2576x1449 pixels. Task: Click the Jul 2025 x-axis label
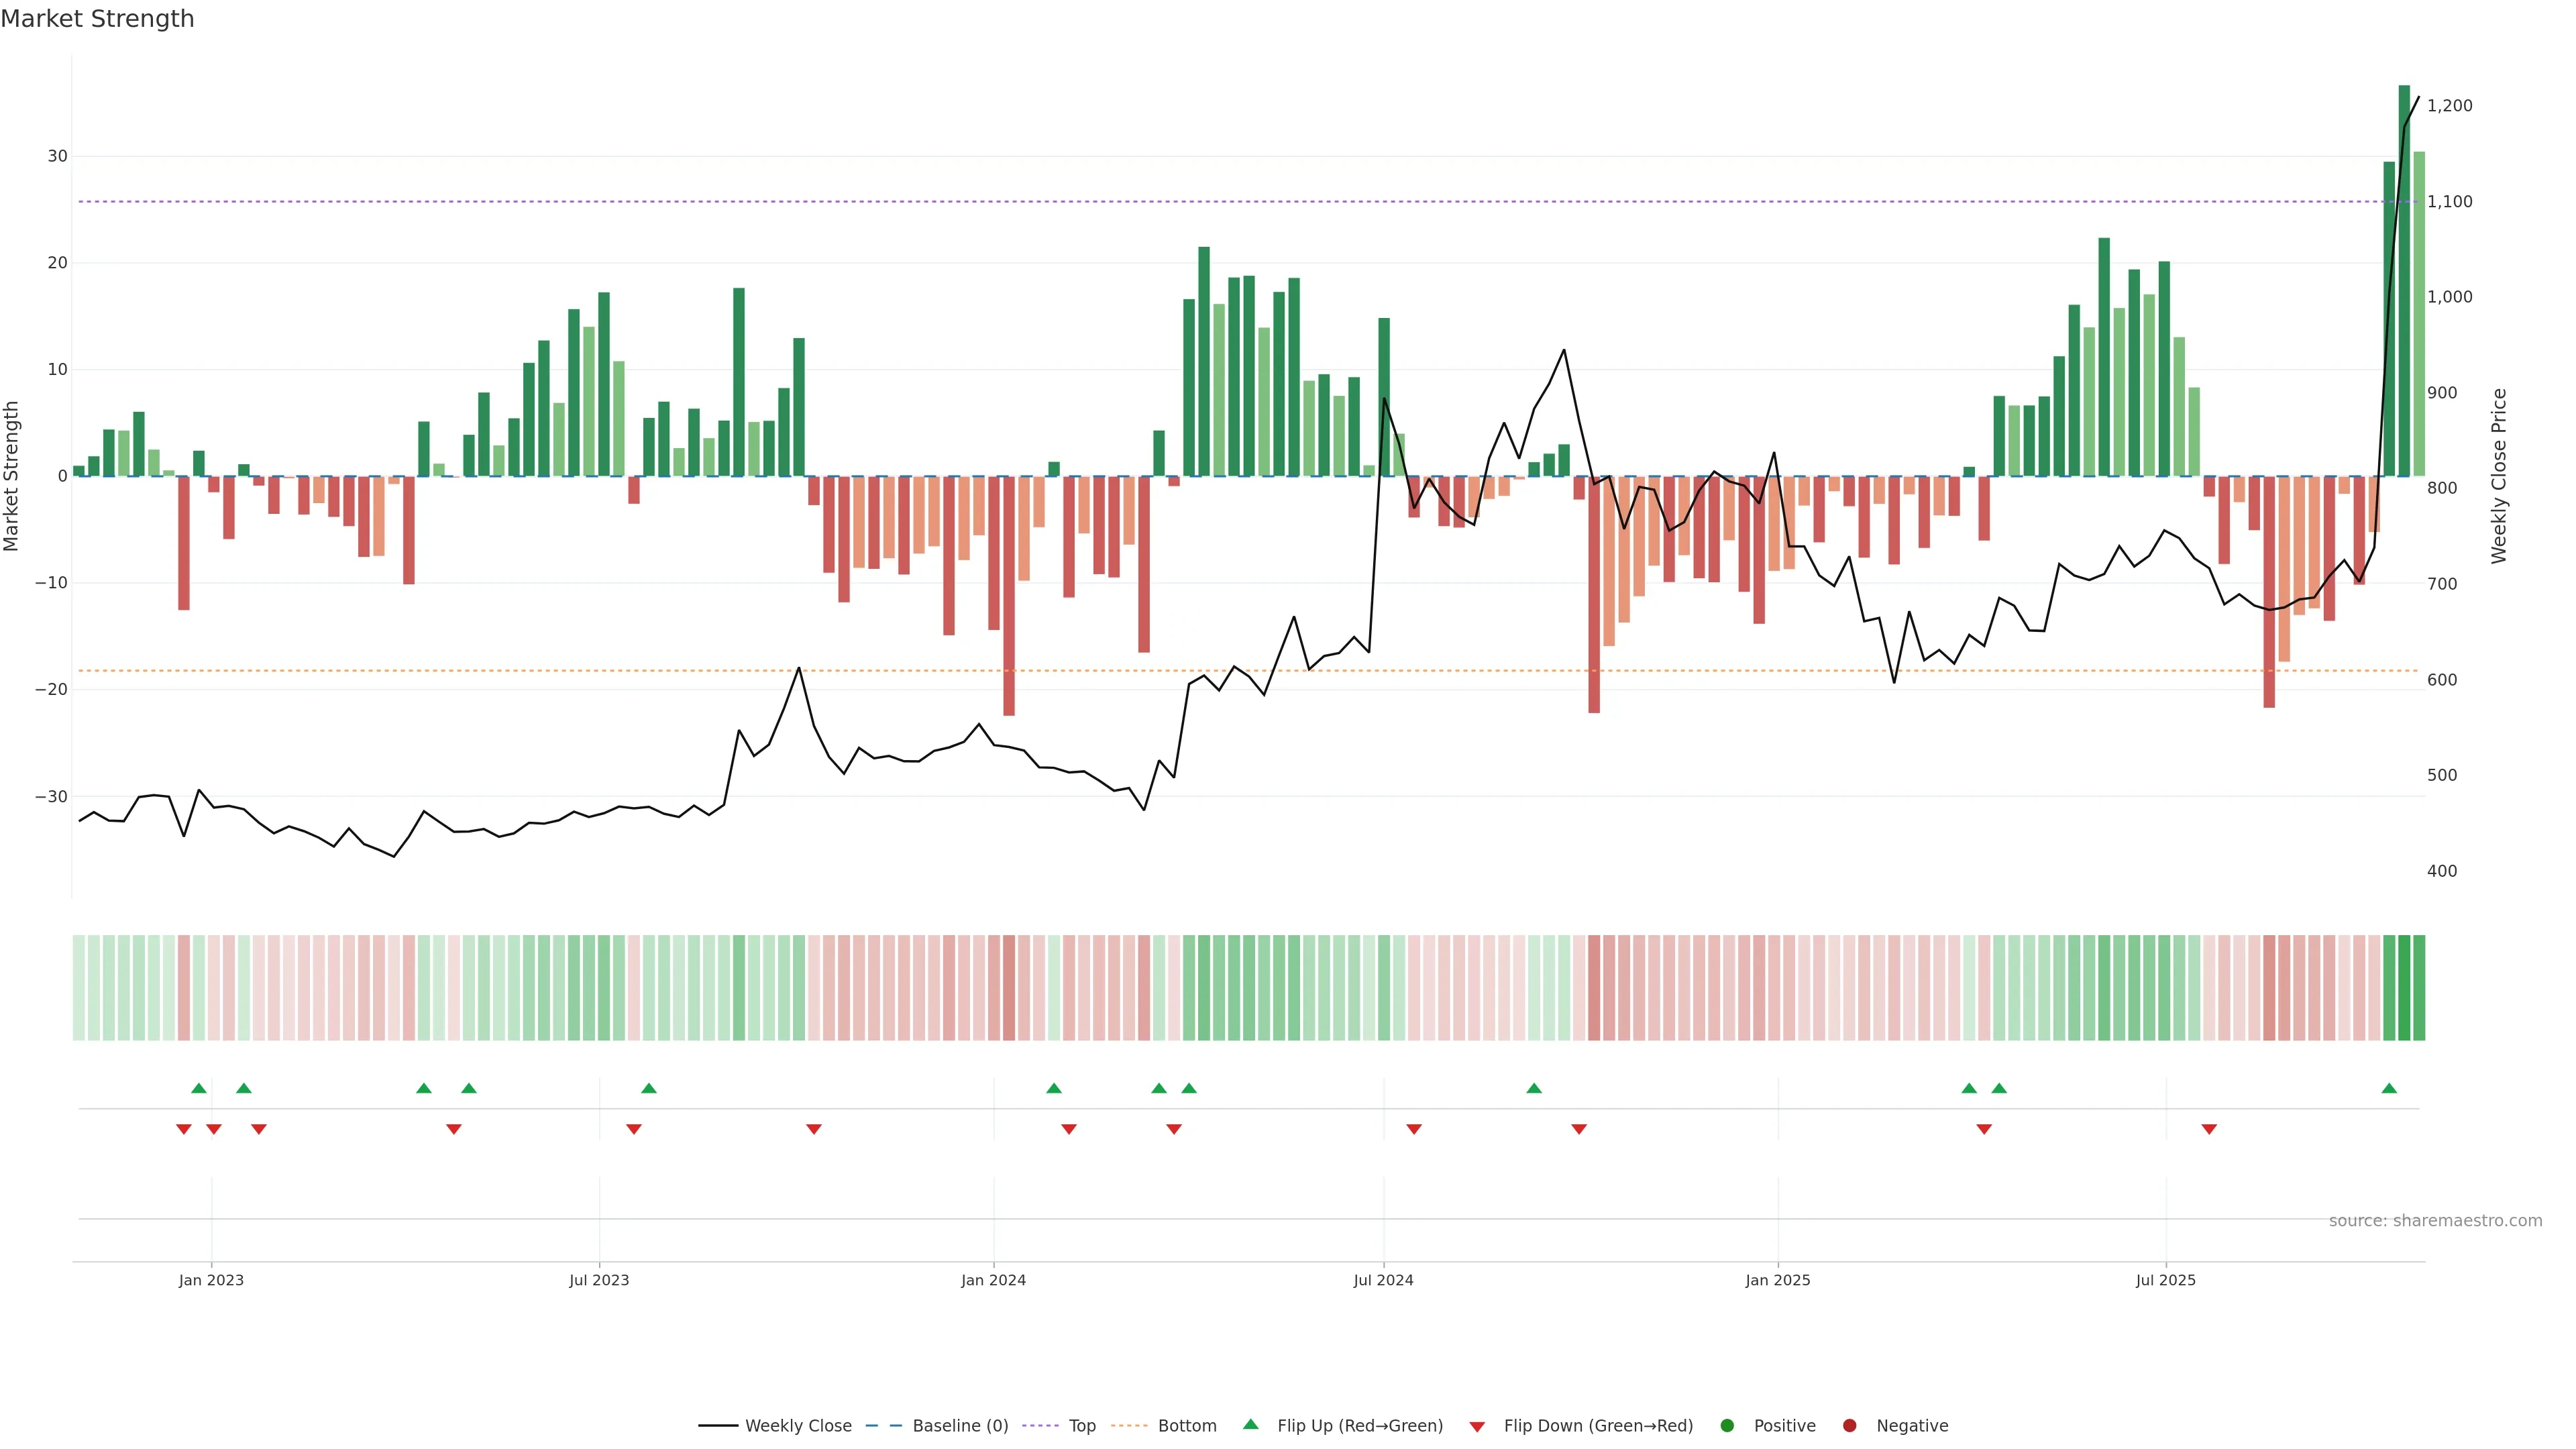point(2165,1280)
